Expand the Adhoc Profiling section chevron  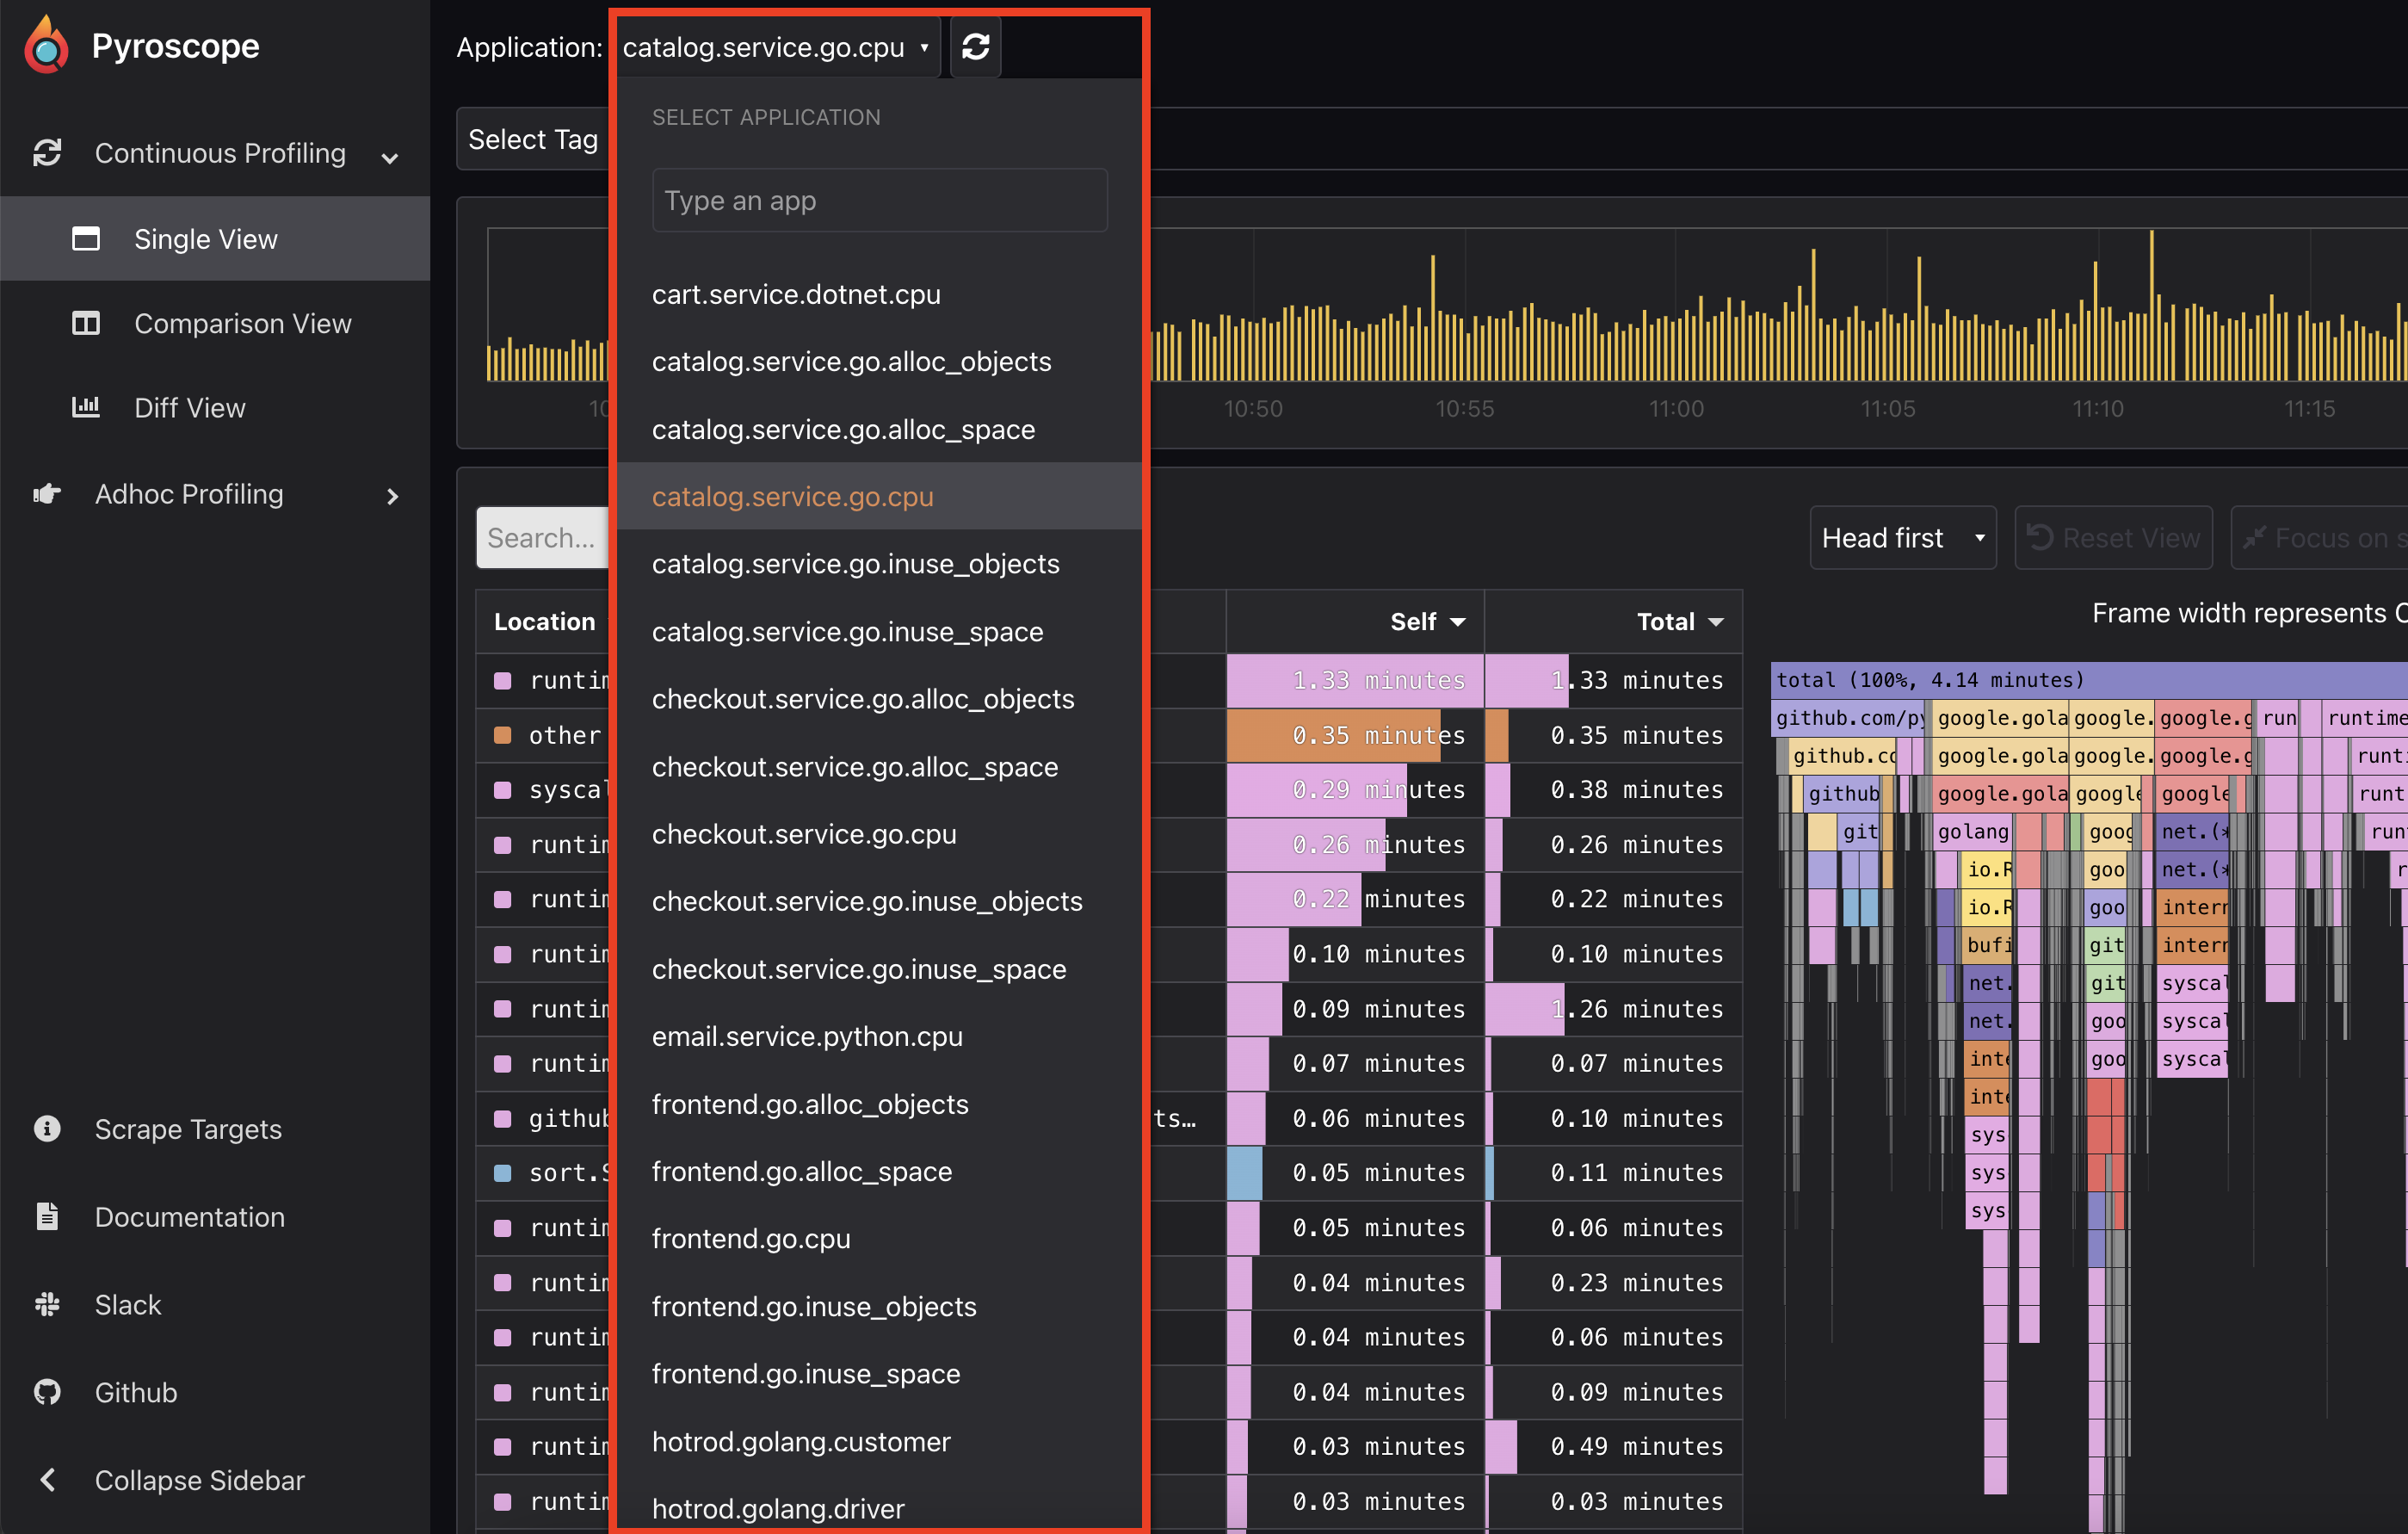[392, 495]
